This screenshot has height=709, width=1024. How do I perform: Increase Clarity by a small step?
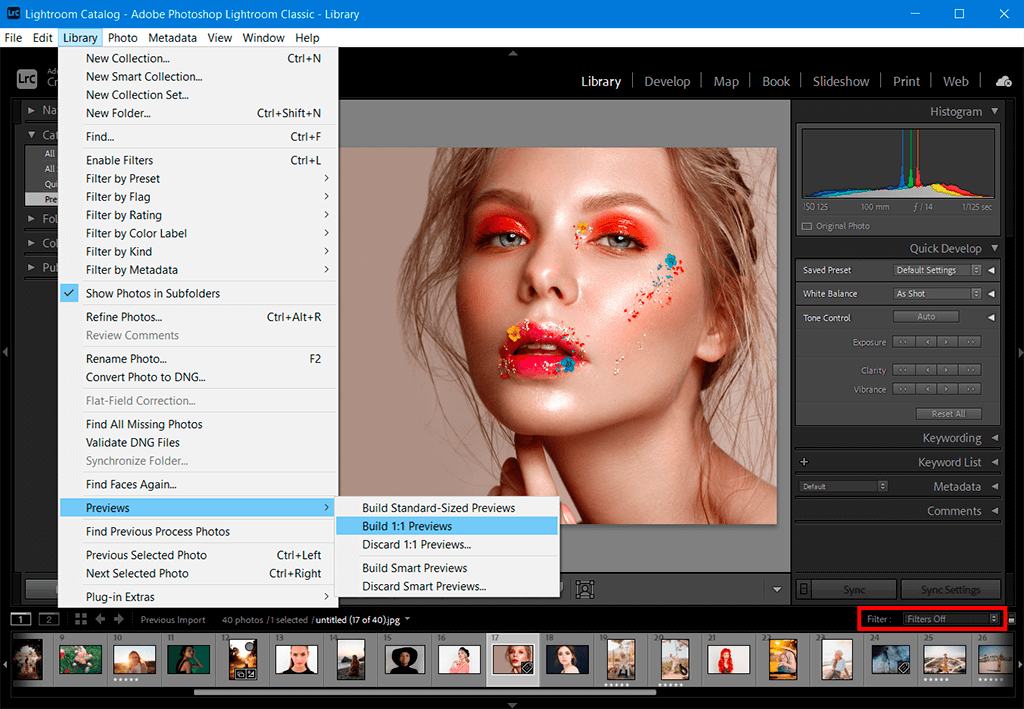pos(948,370)
